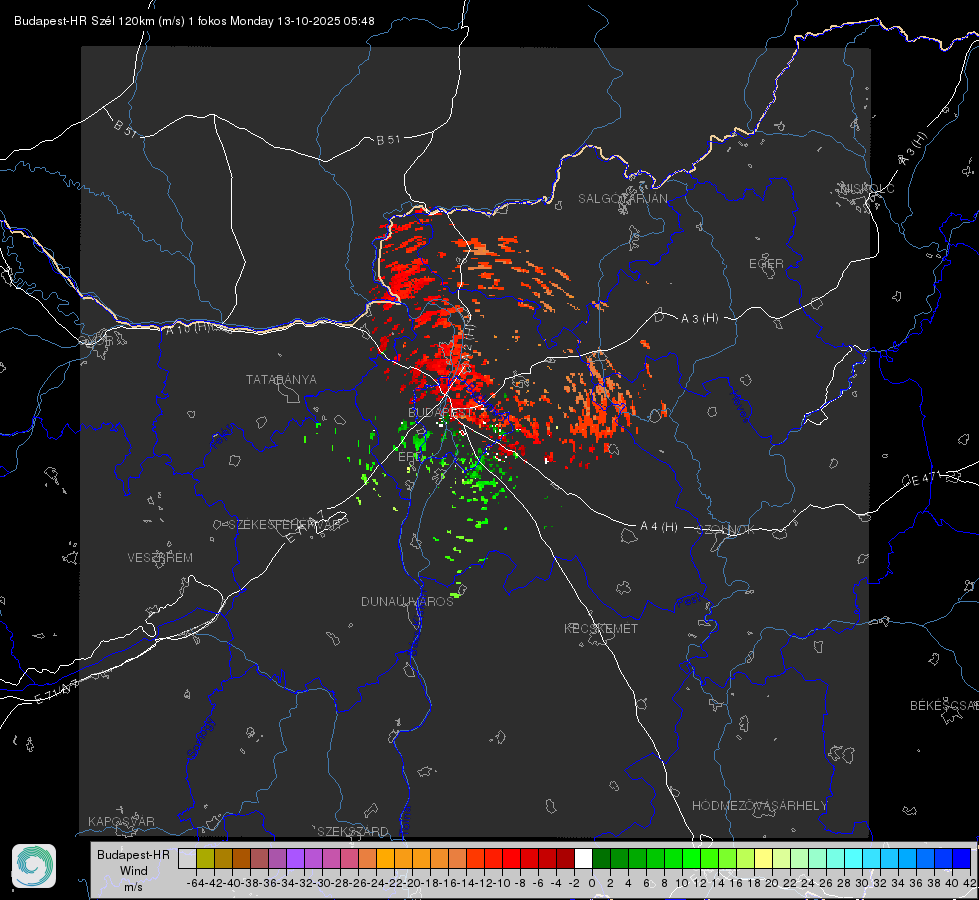This screenshot has width=979, height=900.
Task: Click the SZÉKESFEHÉRVÁR city label
Action: (x=284, y=525)
